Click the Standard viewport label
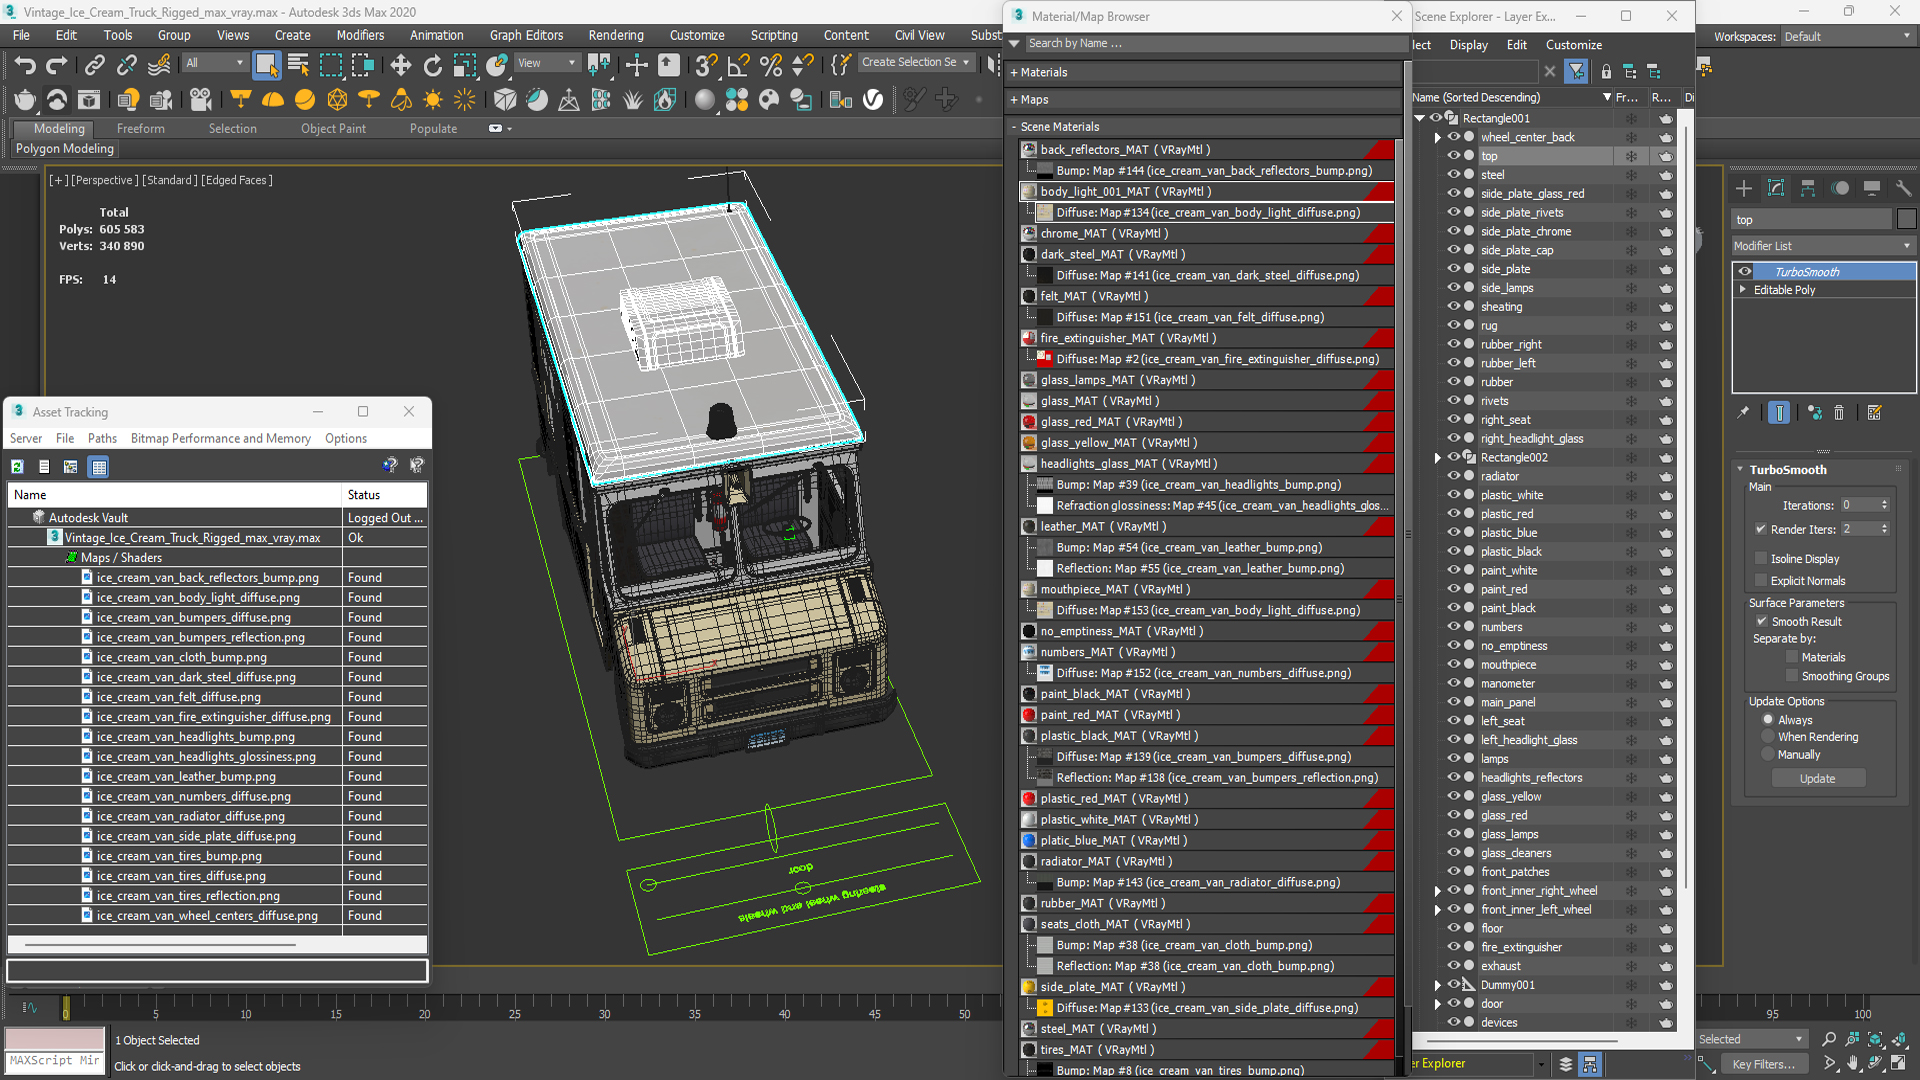The image size is (1920, 1080). pyautogui.click(x=168, y=180)
